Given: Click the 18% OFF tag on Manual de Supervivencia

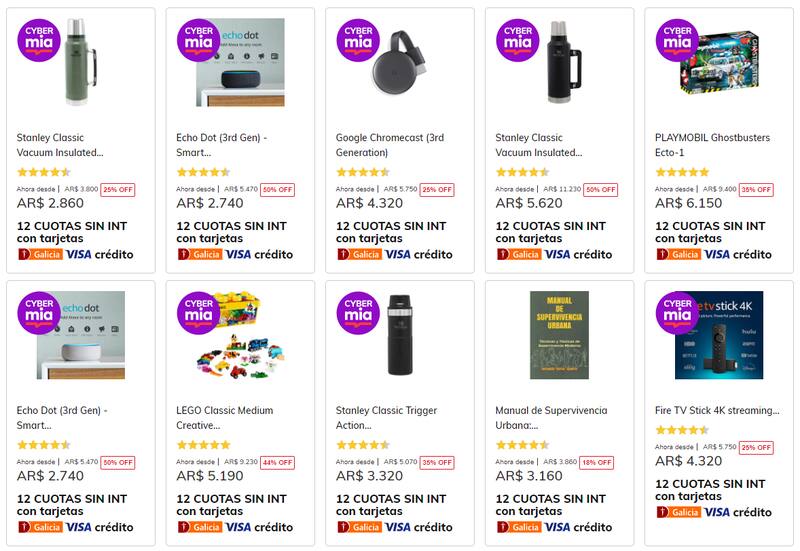Looking at the screenshot, I should tap(597, 462).
